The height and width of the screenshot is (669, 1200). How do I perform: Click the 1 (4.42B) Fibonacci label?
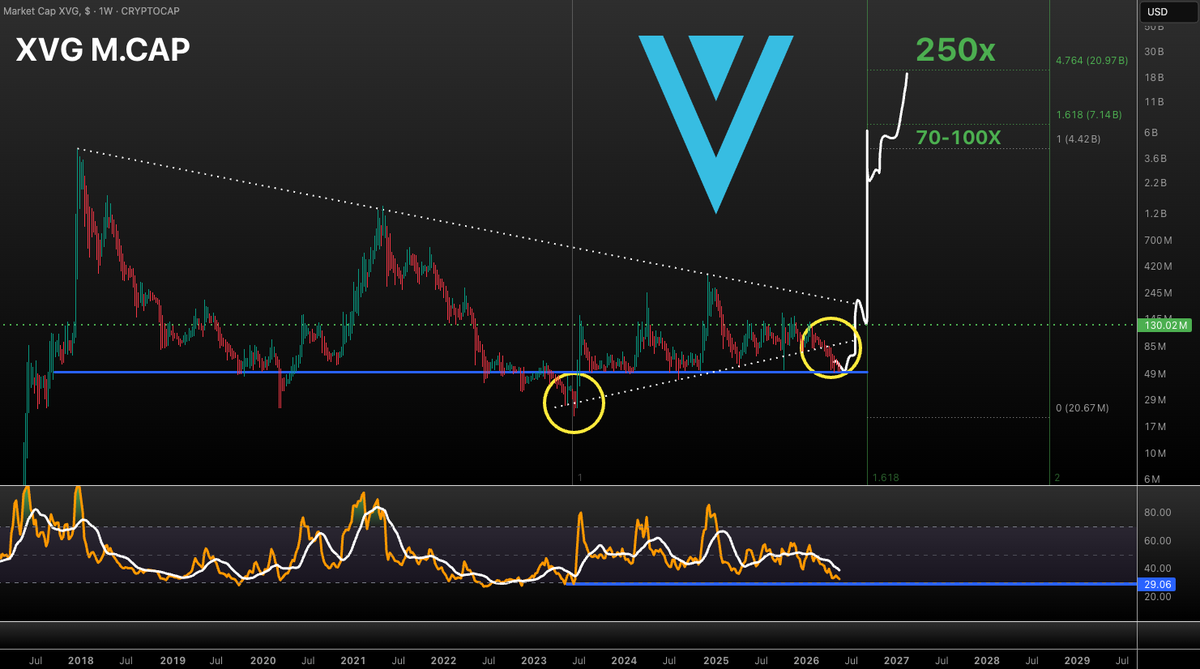[1078, 139]
